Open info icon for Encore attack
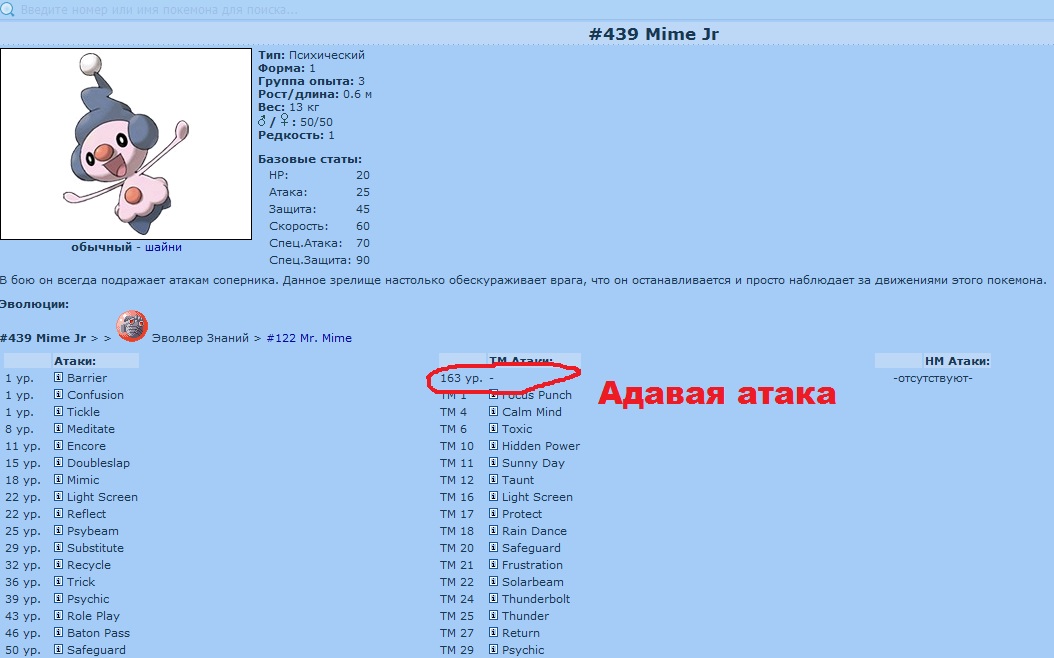 coord(58,446)
